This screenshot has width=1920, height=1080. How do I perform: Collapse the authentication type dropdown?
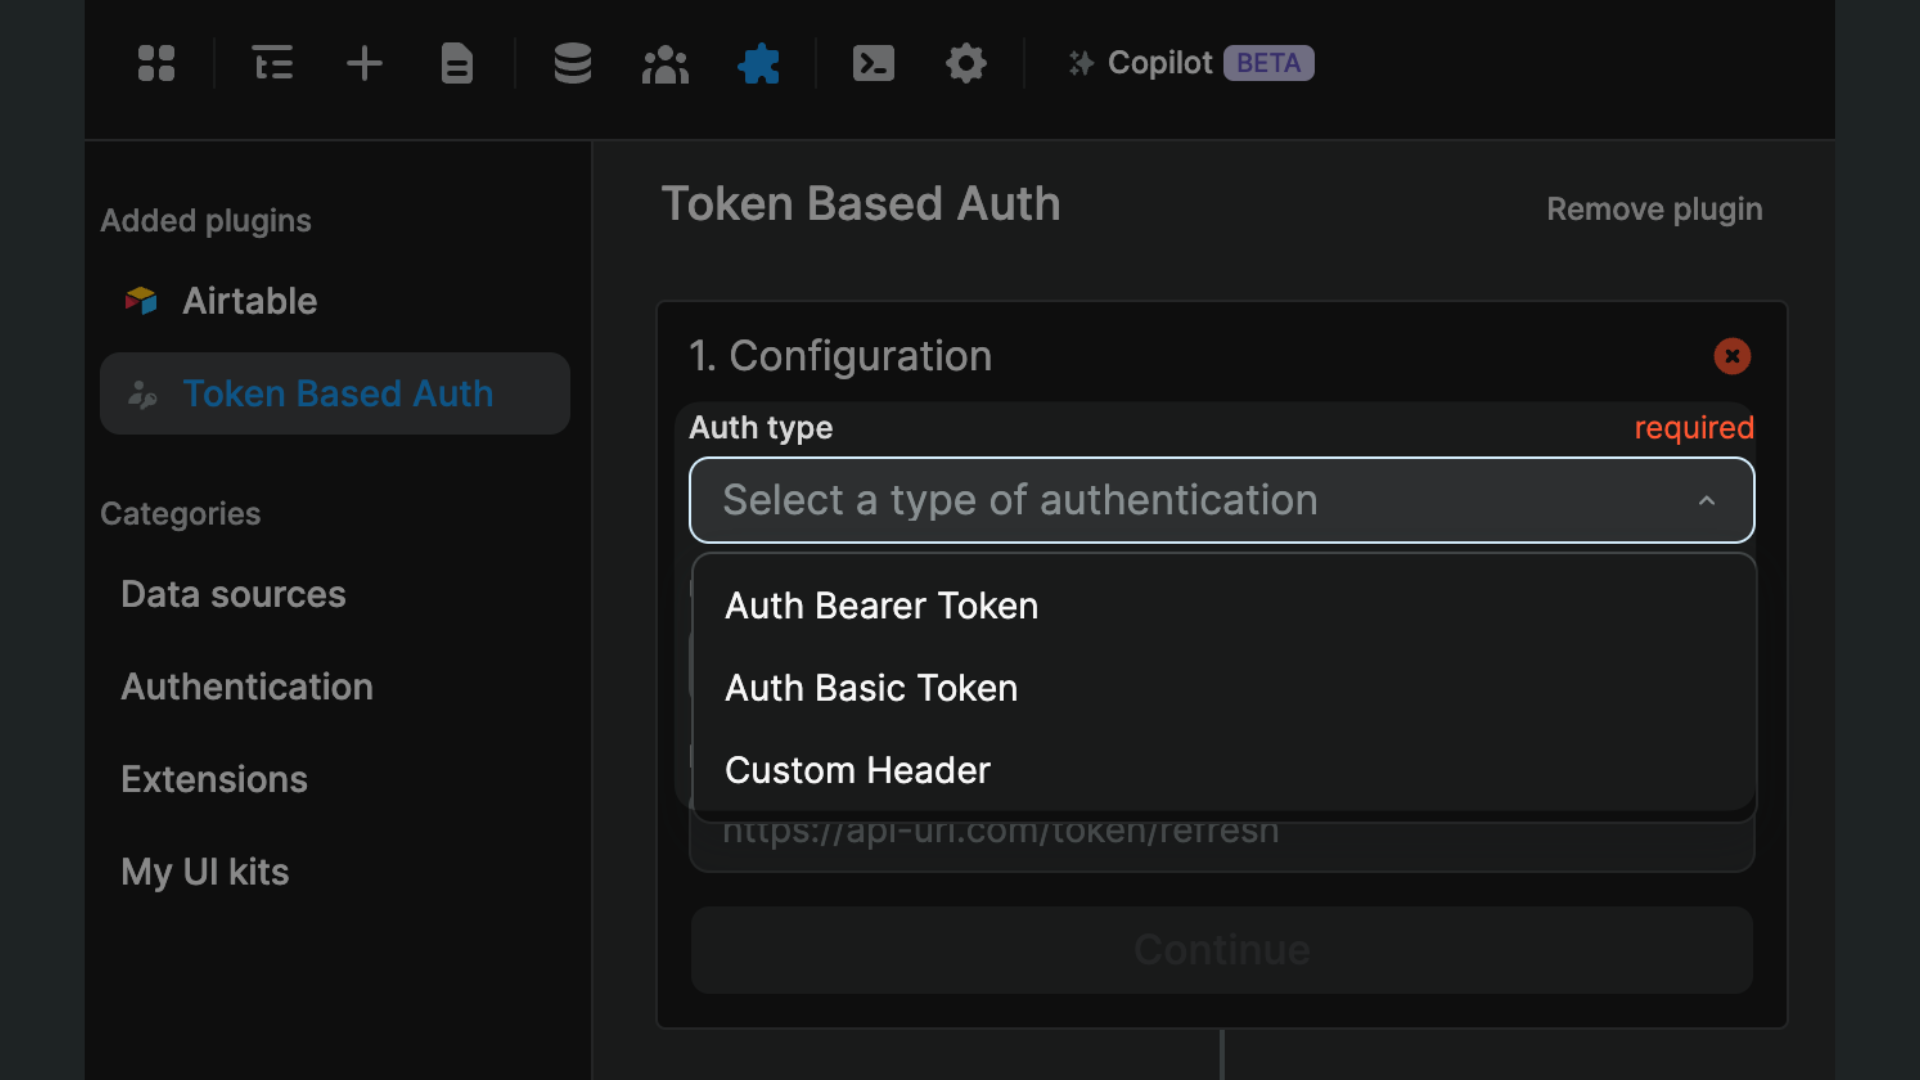click(x=1707, y=500)
